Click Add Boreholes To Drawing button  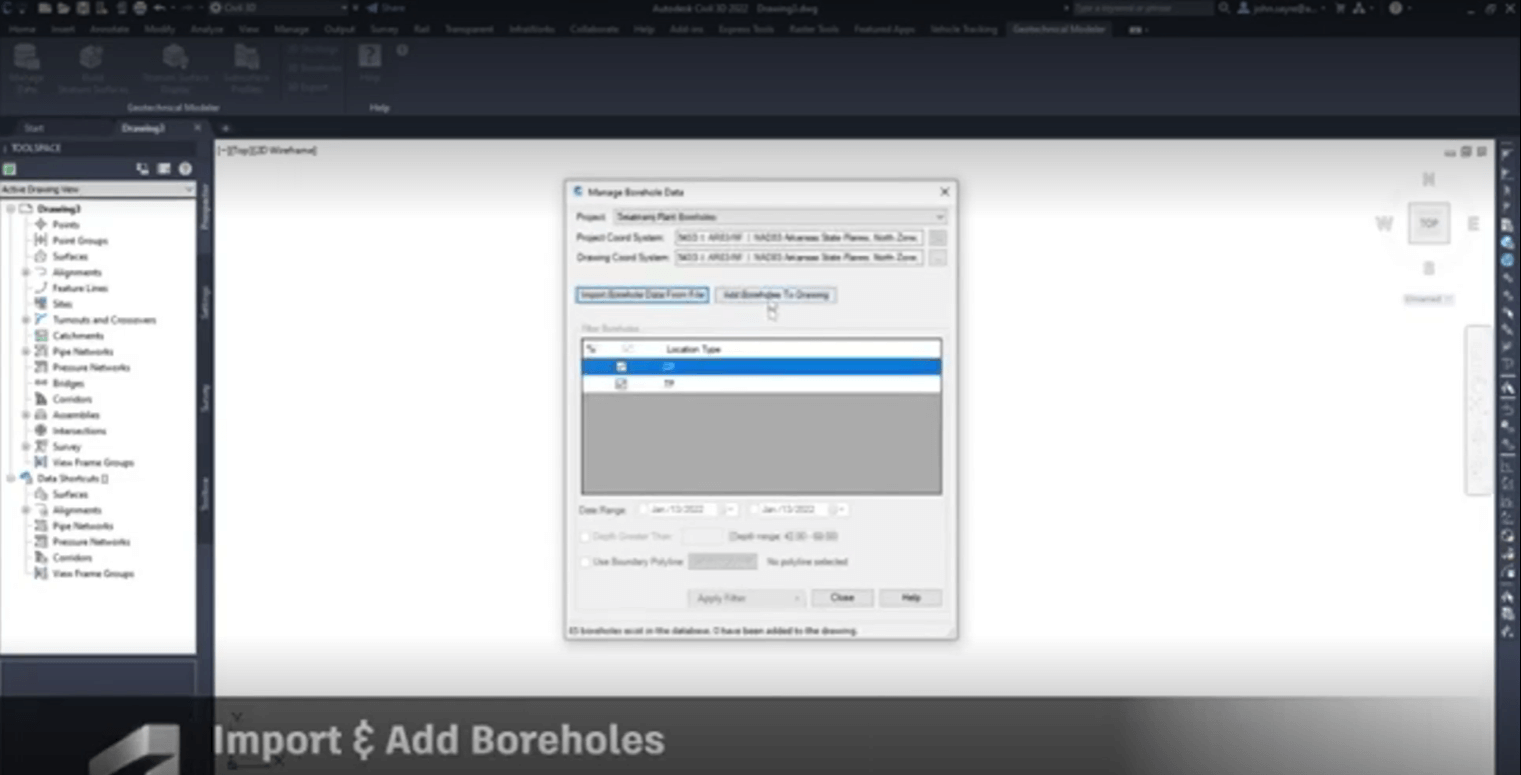776,295
